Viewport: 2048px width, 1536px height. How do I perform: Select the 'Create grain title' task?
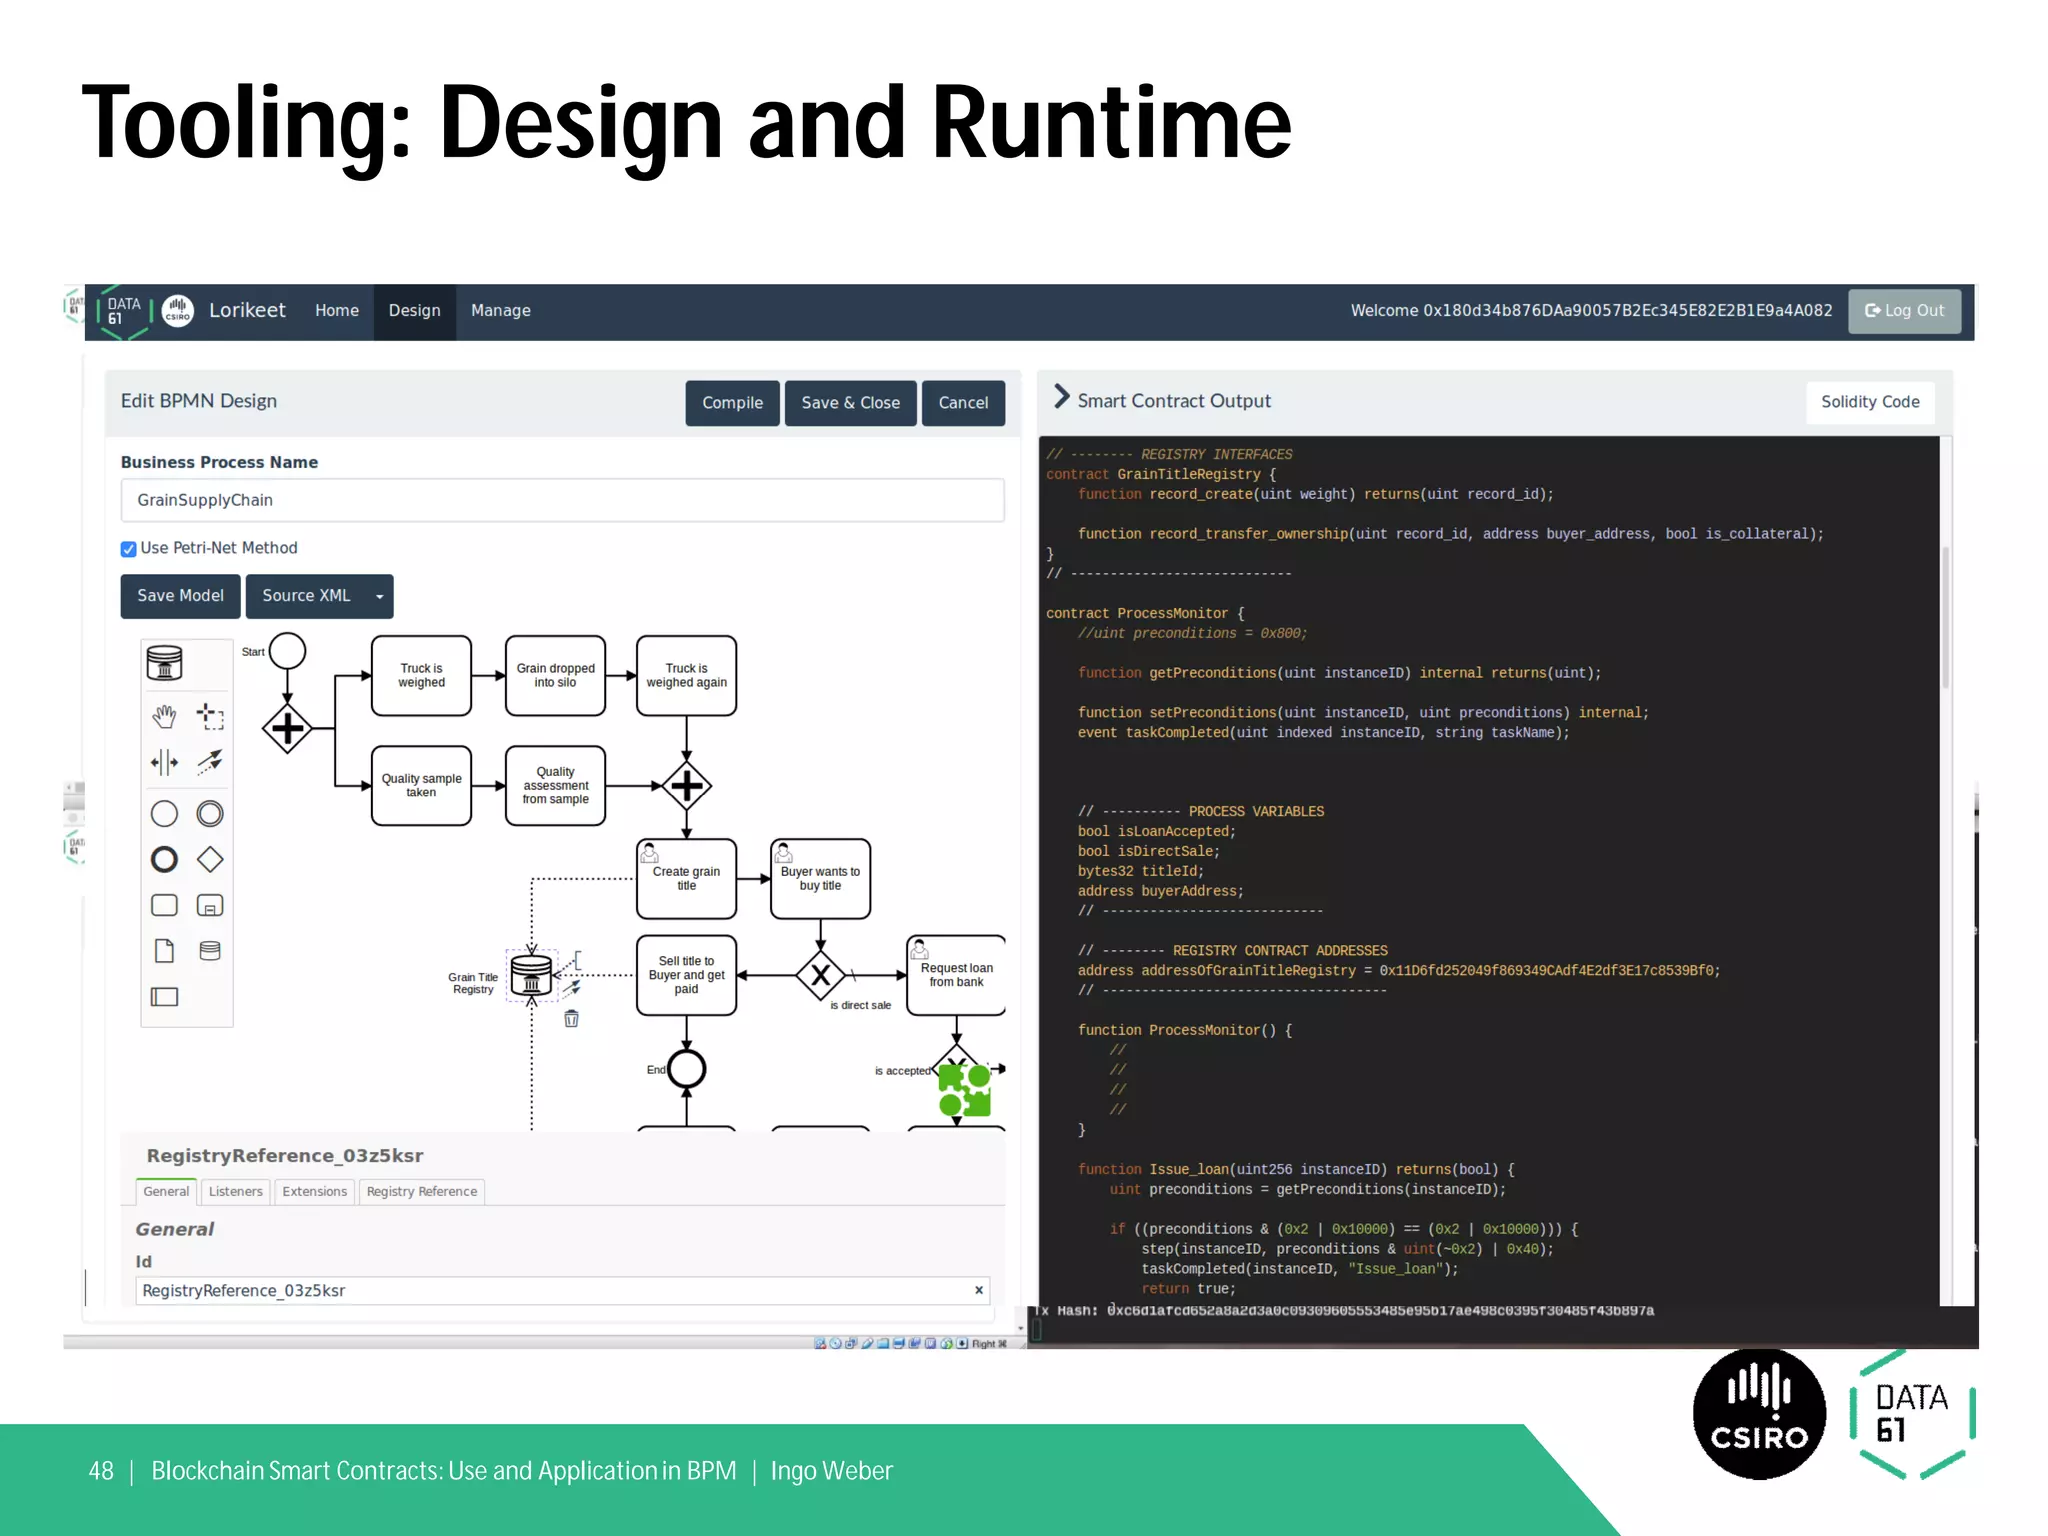pyautogui.click(x=687, y=879)
